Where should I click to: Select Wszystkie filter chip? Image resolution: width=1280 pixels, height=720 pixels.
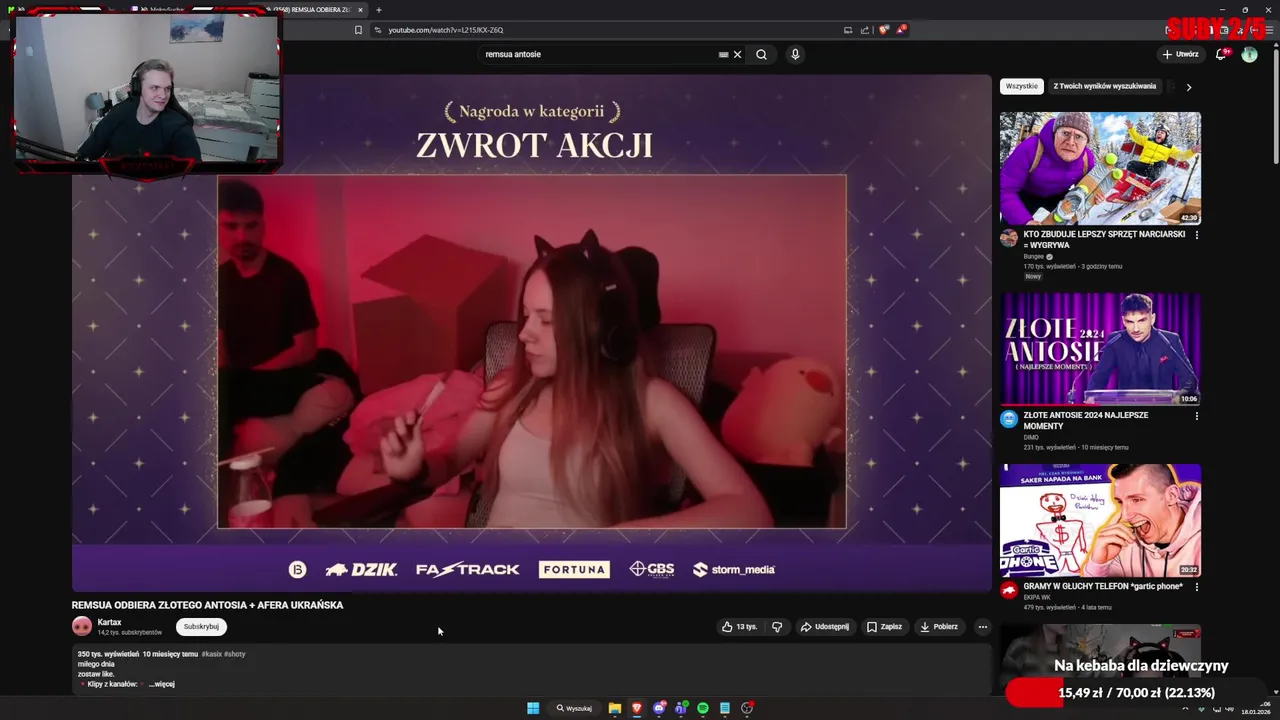[1021, 86]
